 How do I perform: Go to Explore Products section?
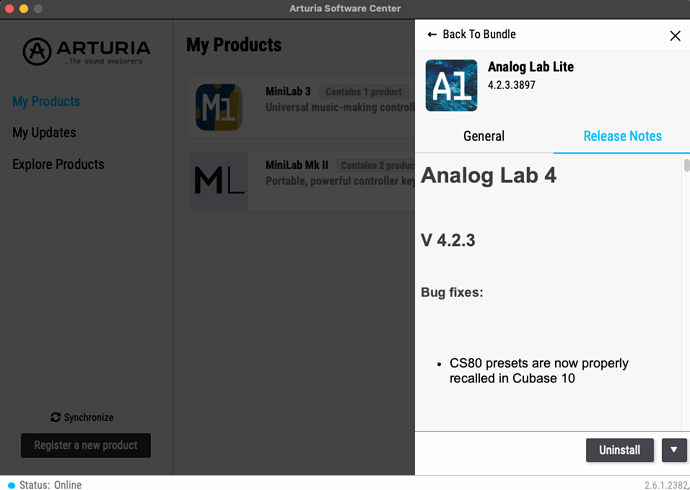click(x=58, y=165)
